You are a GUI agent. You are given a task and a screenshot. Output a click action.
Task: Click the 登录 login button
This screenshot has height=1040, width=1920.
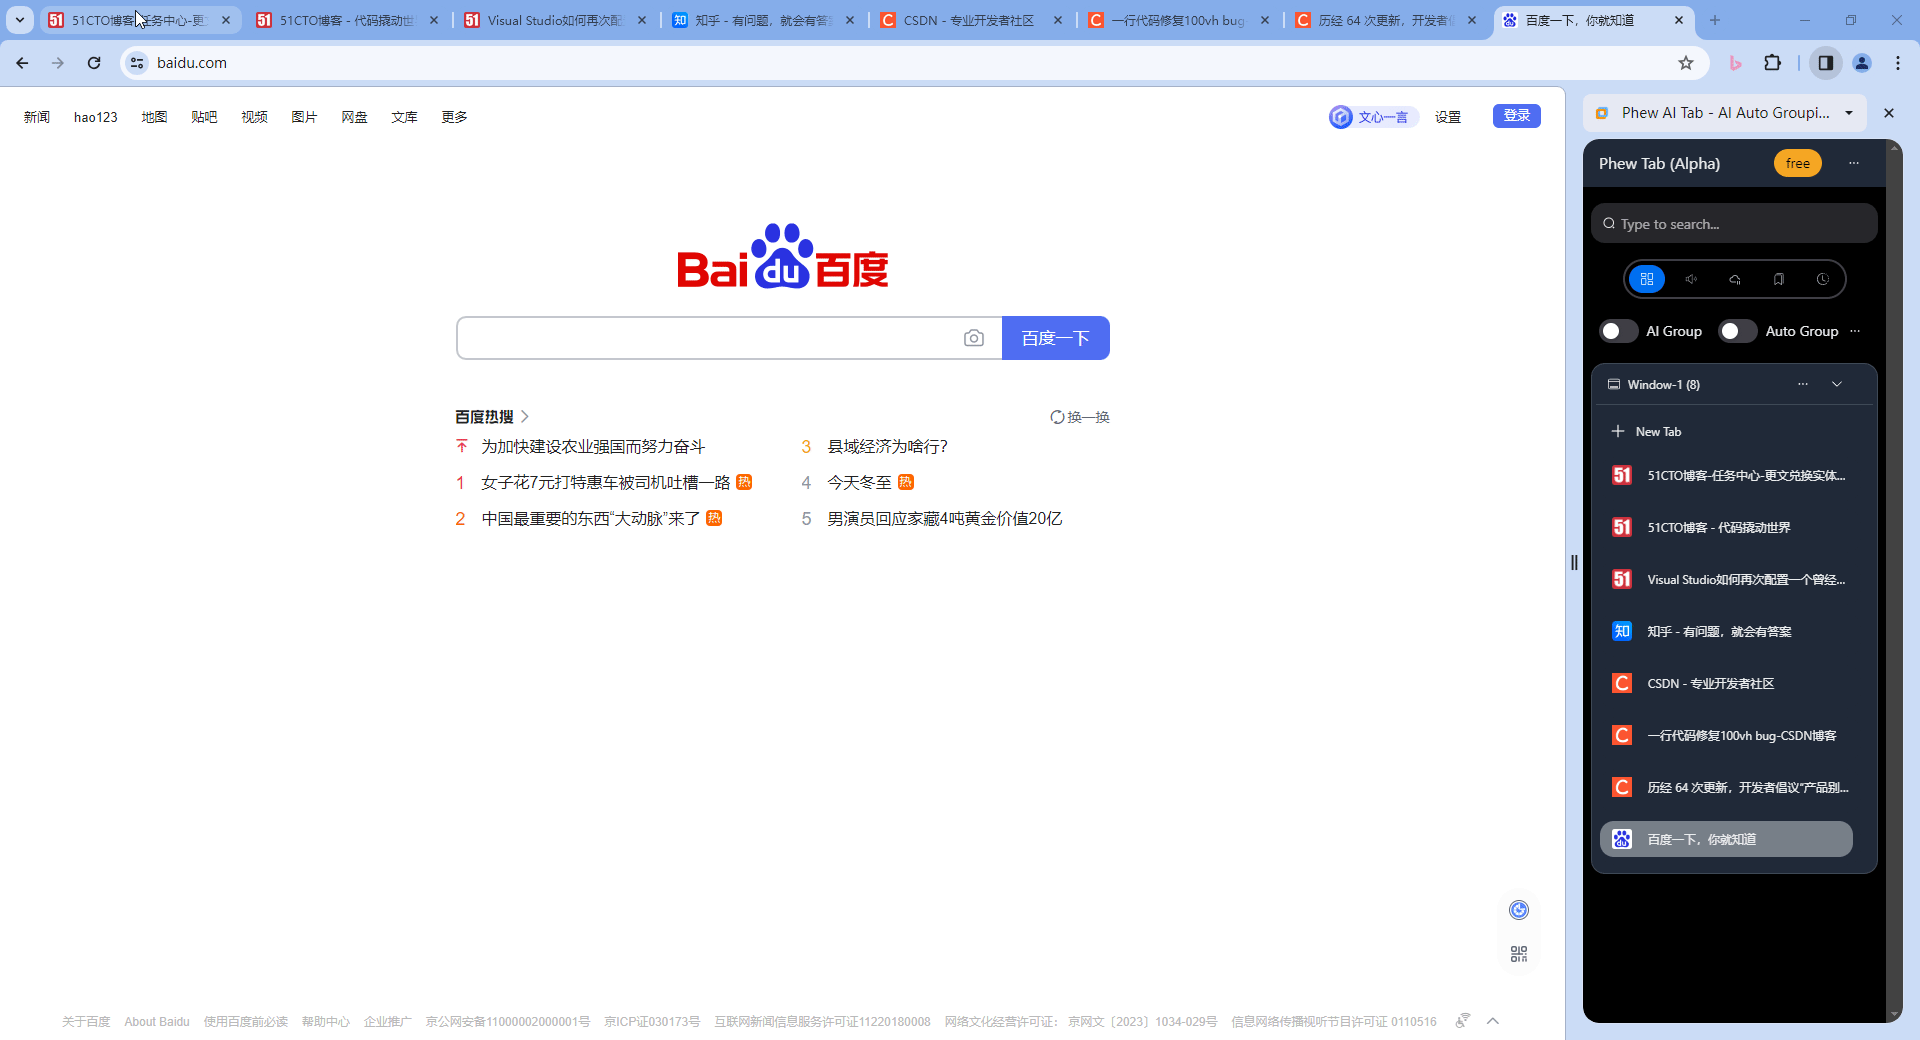tap(1516, 115)
